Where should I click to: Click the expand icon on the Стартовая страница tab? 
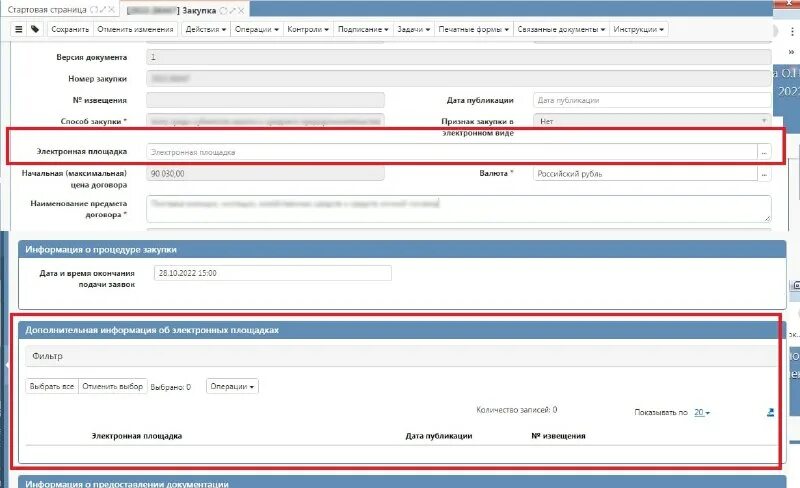point(103,10)
